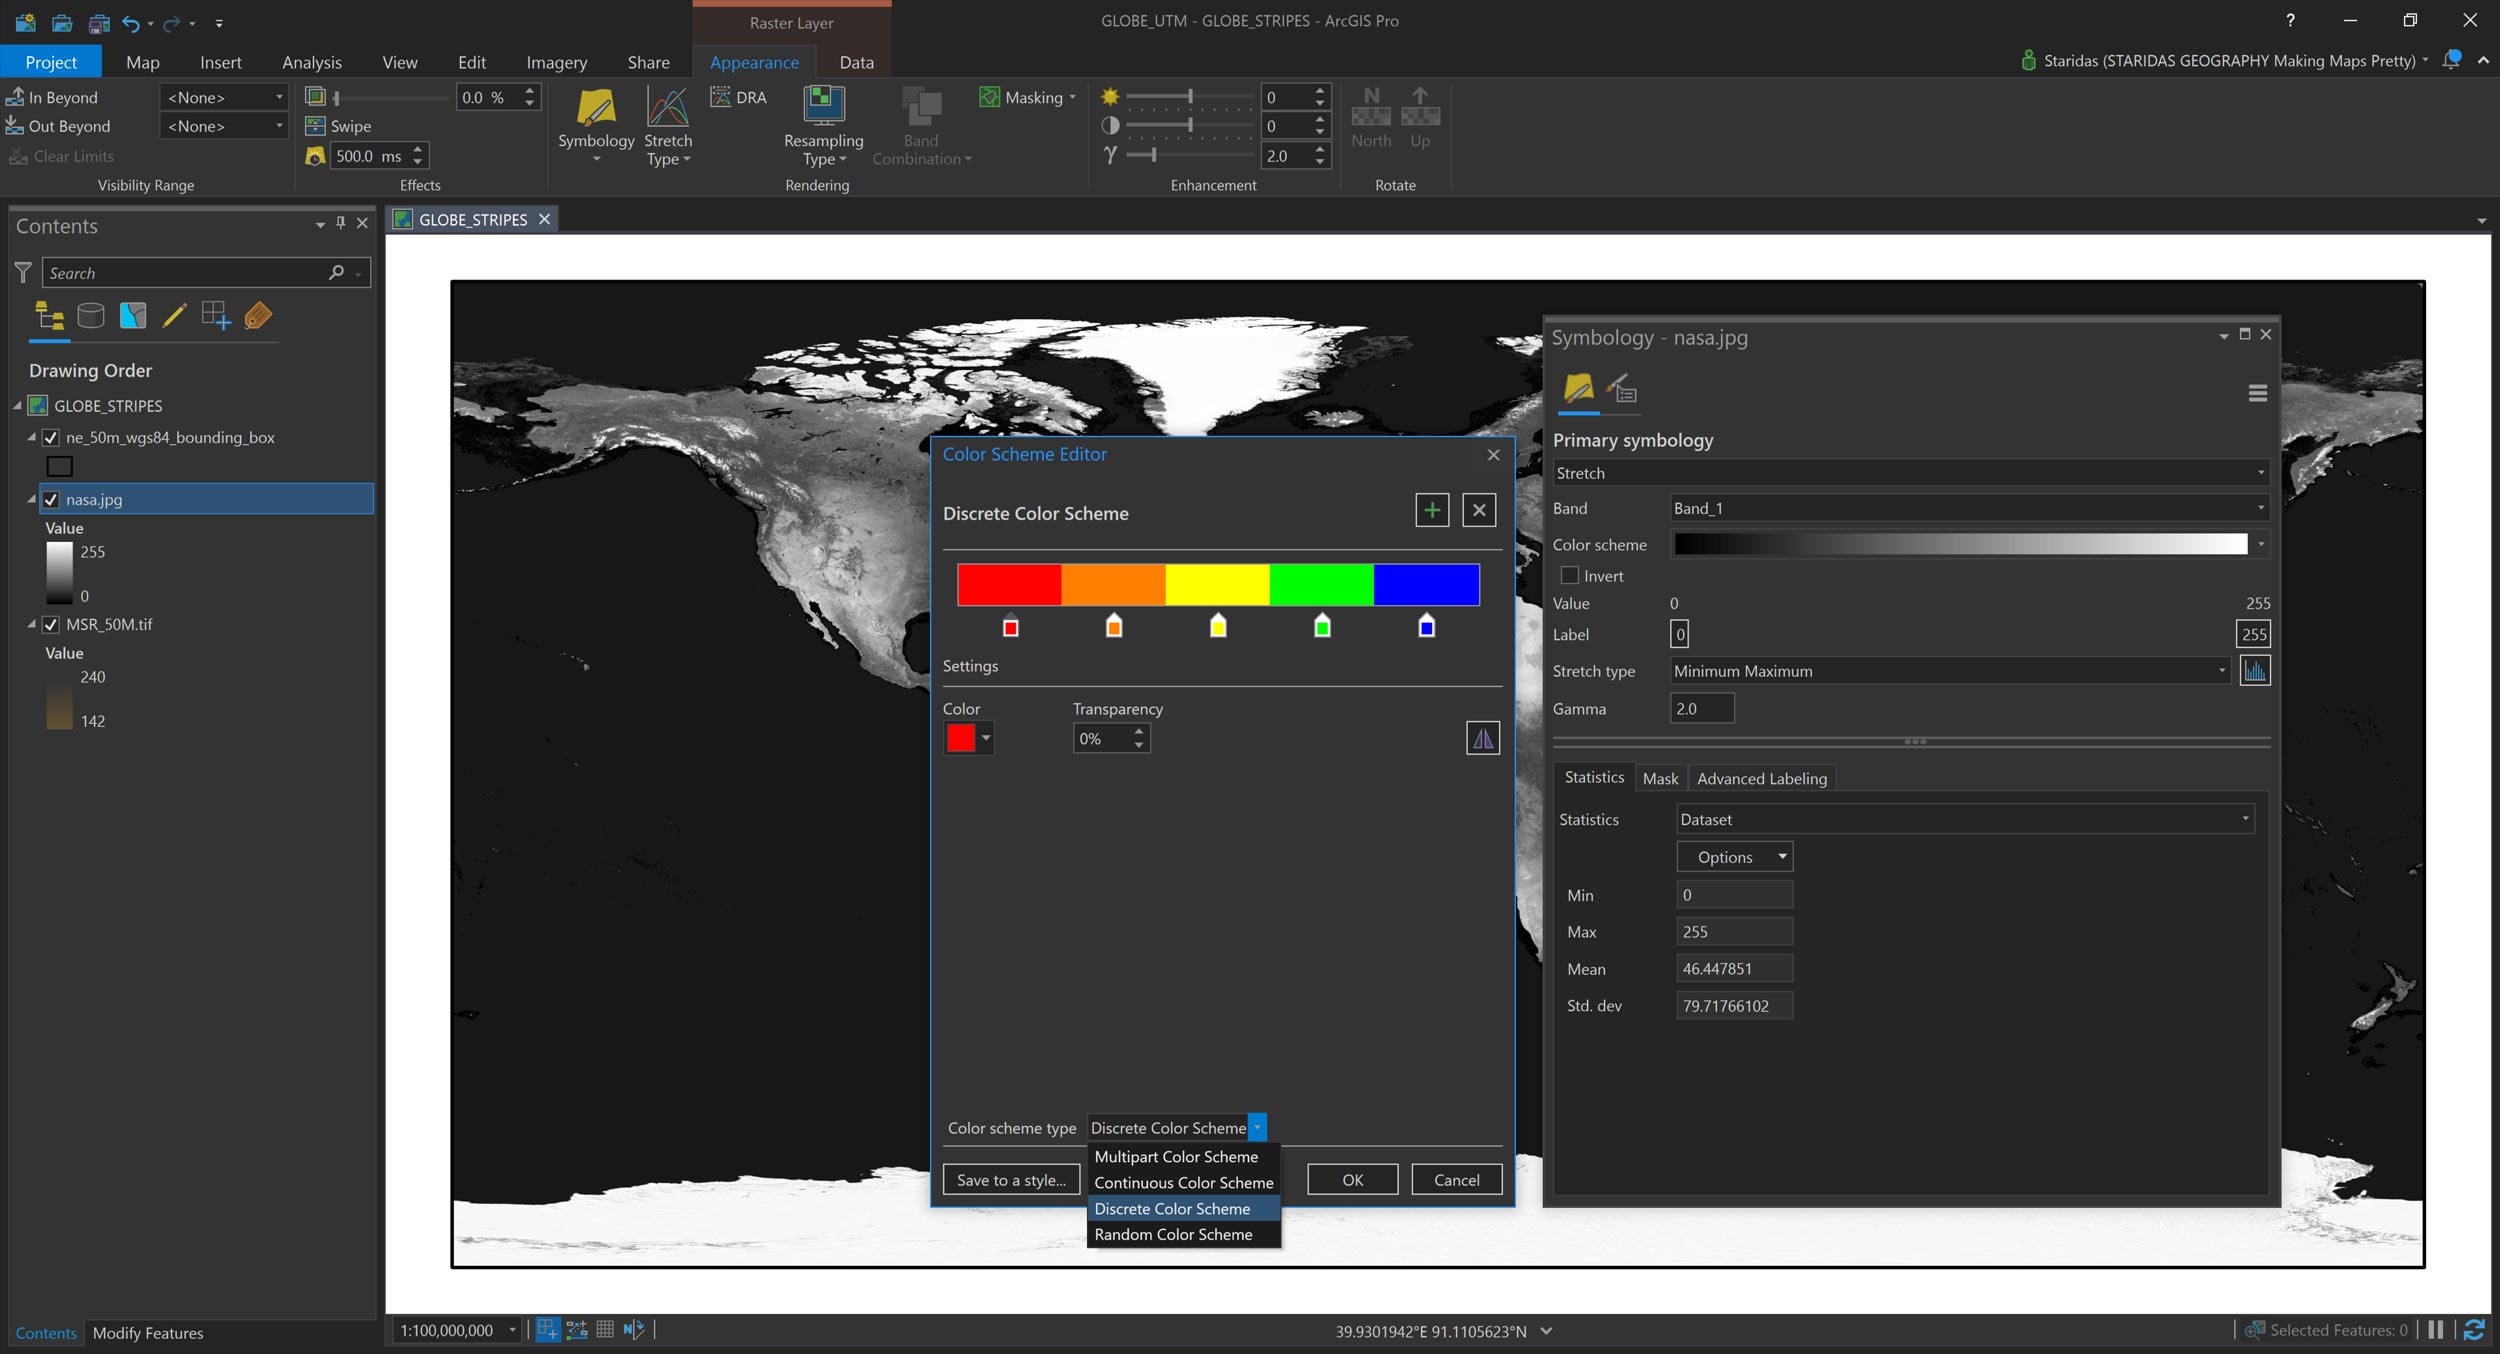Uncheck MSR_50M.tif layer visibility

pos(51,625)
